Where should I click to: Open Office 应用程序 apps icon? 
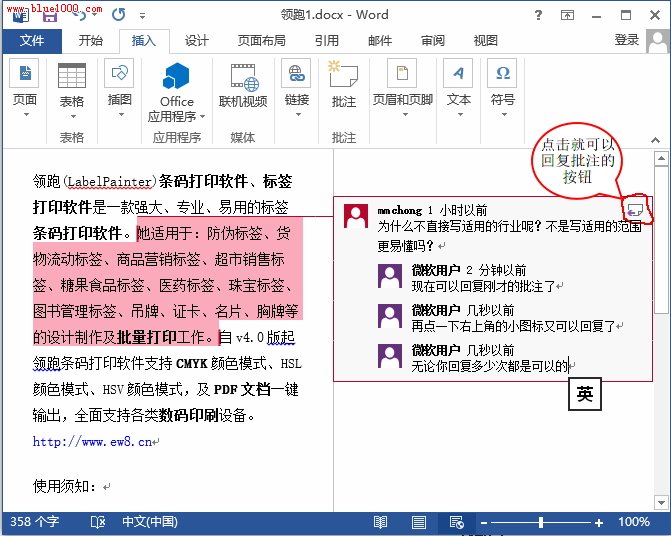176,80
